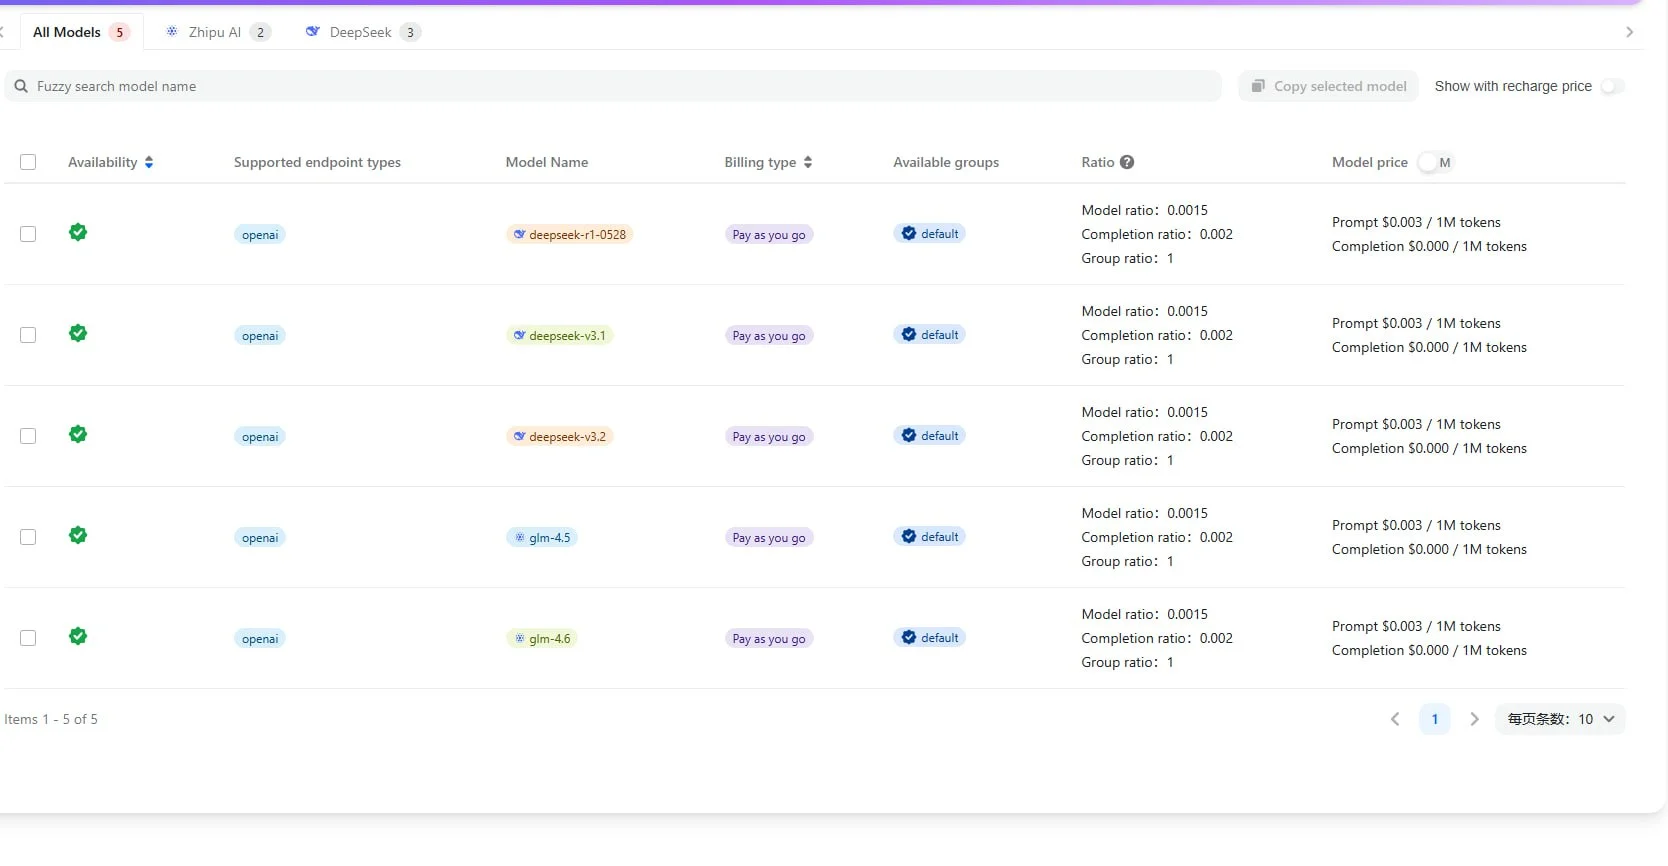Click the glm-4.5 model name tag
The image size is (1668, 866).
(541, 538)
